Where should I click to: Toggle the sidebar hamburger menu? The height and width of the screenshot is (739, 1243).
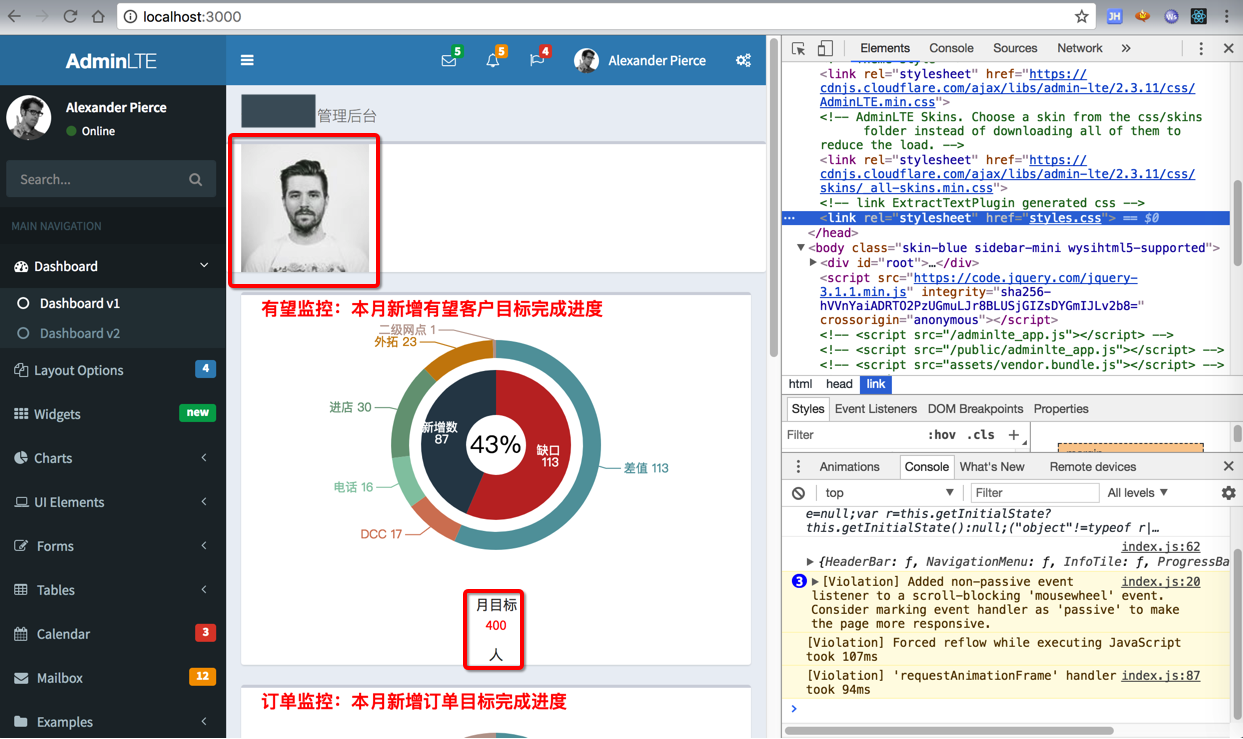tap(247, 61)
